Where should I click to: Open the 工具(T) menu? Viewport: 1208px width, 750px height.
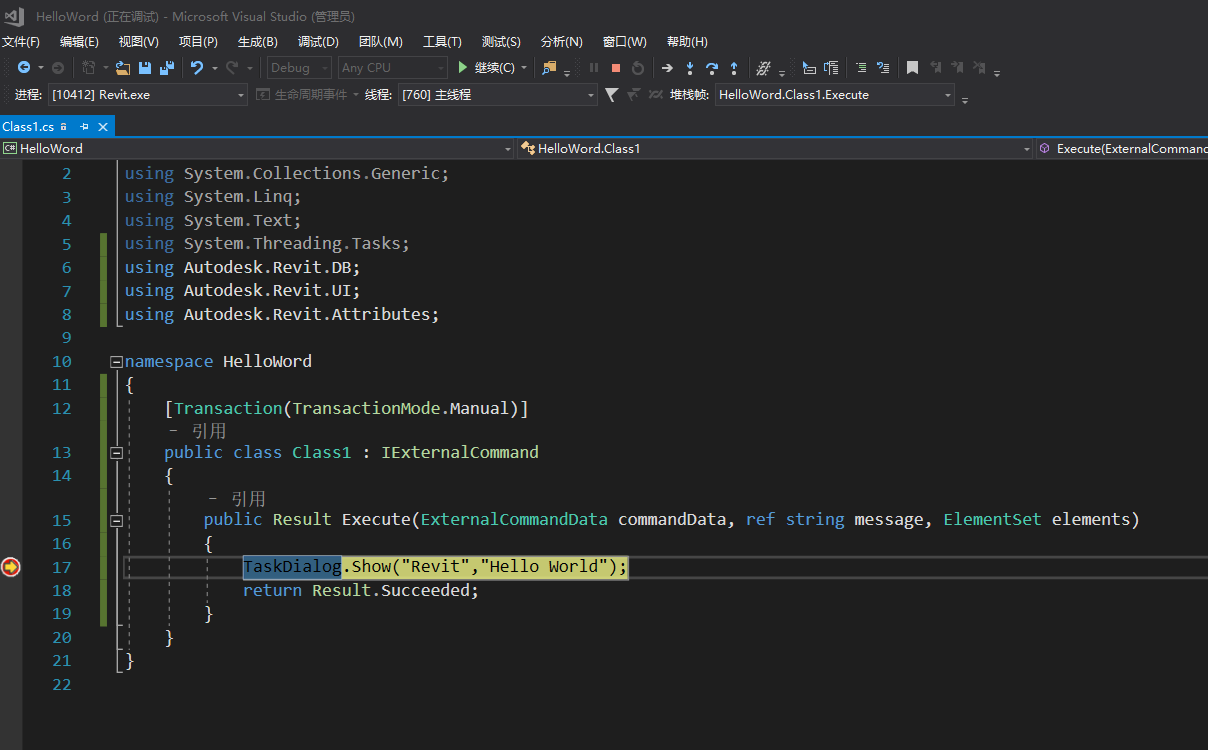[x=442, y=42]
